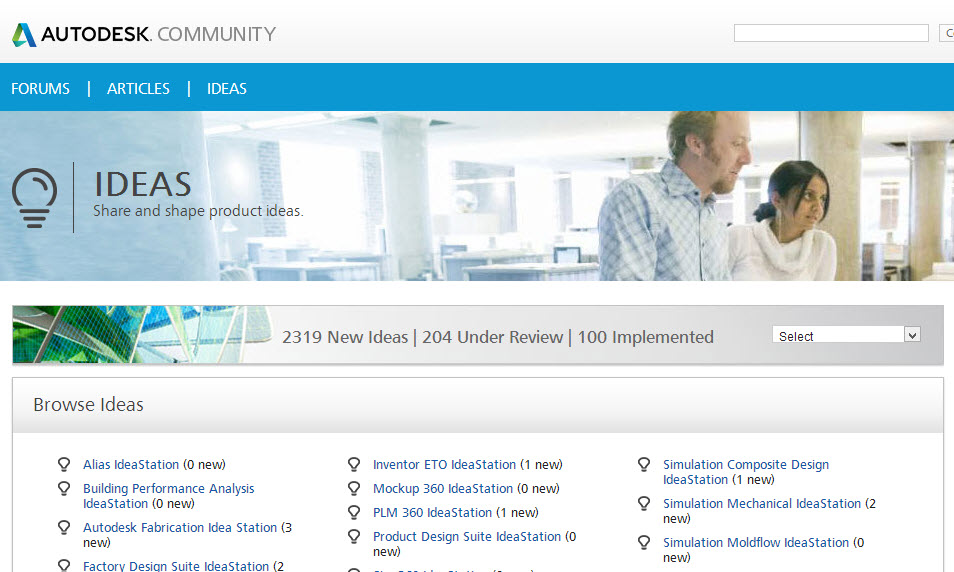The image size is (954, 572).
Task: Click into the top search input field
Action: pos(831,33)
